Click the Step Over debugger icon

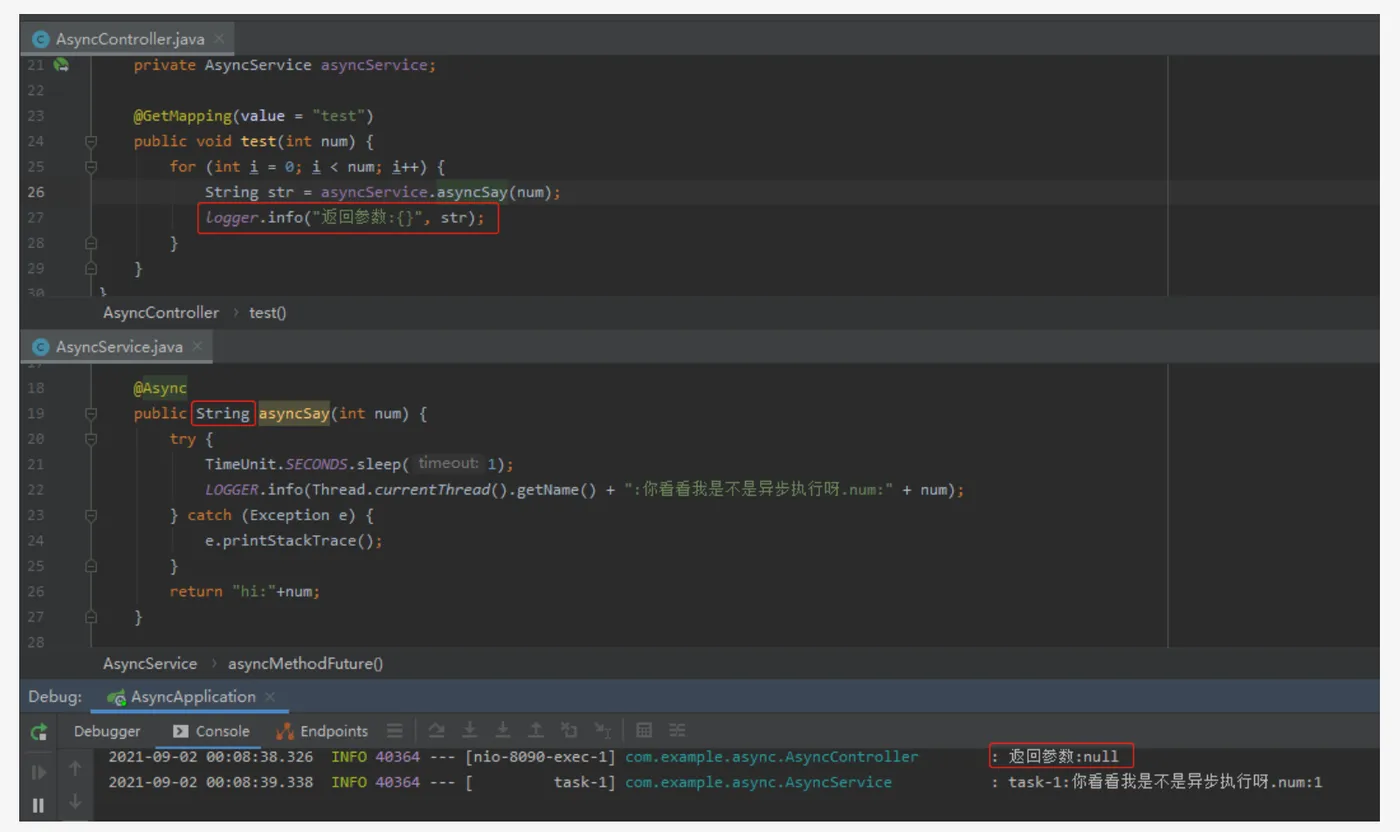pos(436,731)
